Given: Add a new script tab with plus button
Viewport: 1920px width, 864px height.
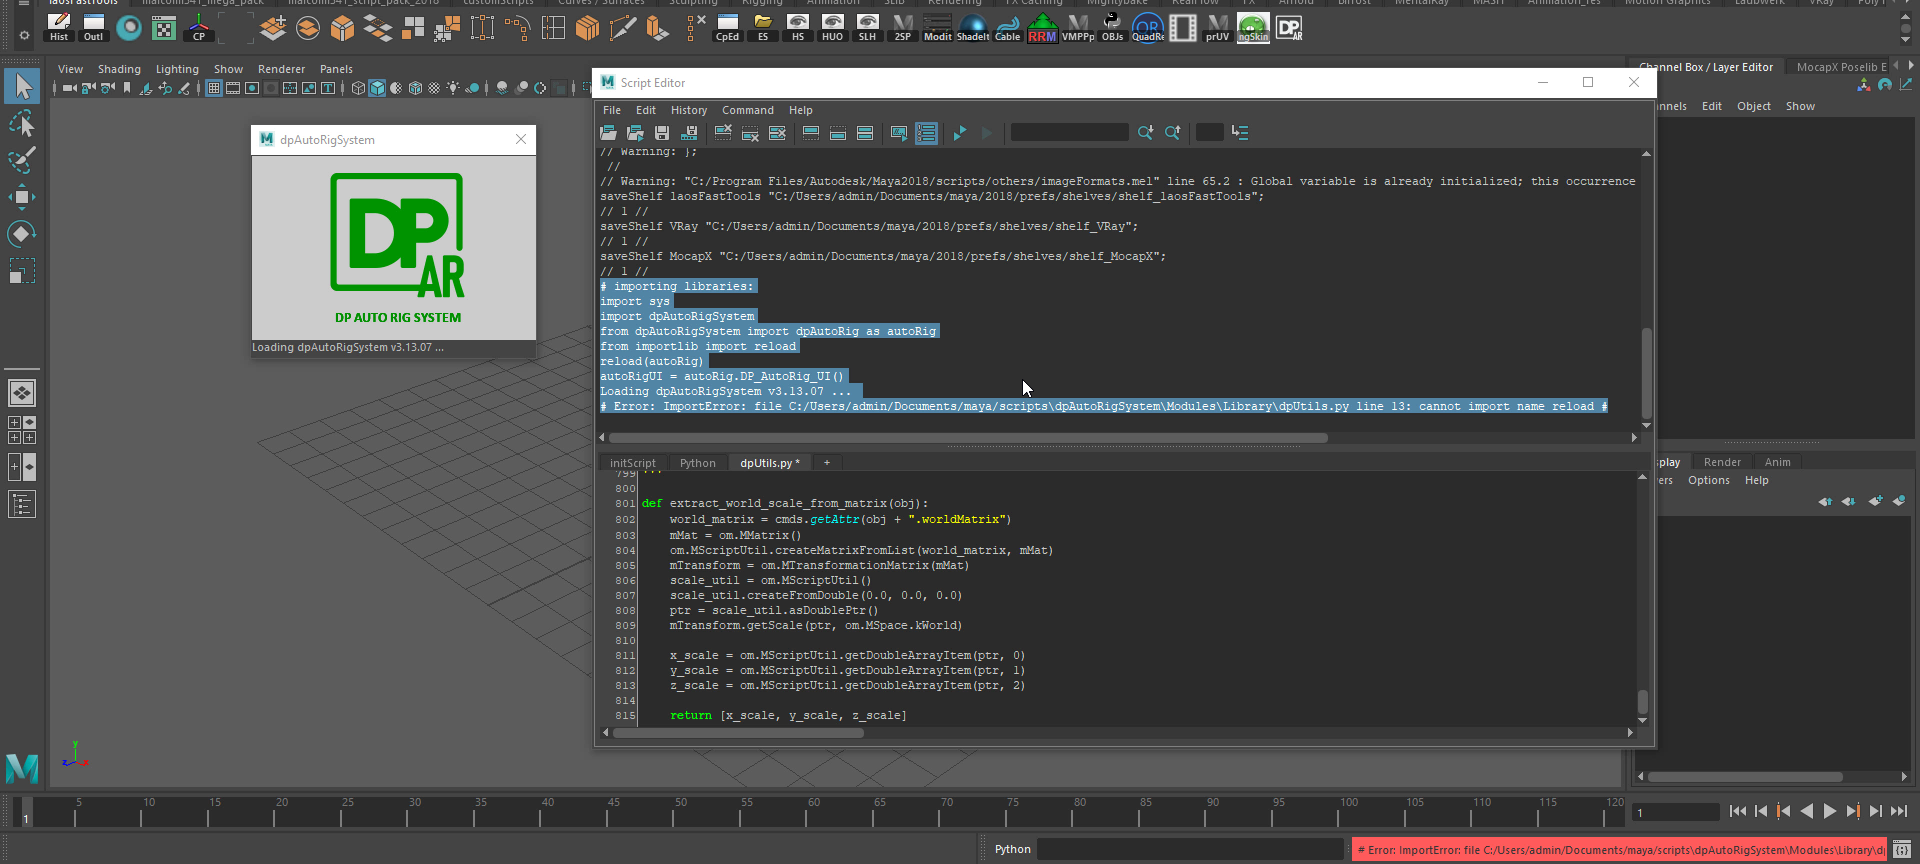Looking at the screenshot, I should 827,463.
